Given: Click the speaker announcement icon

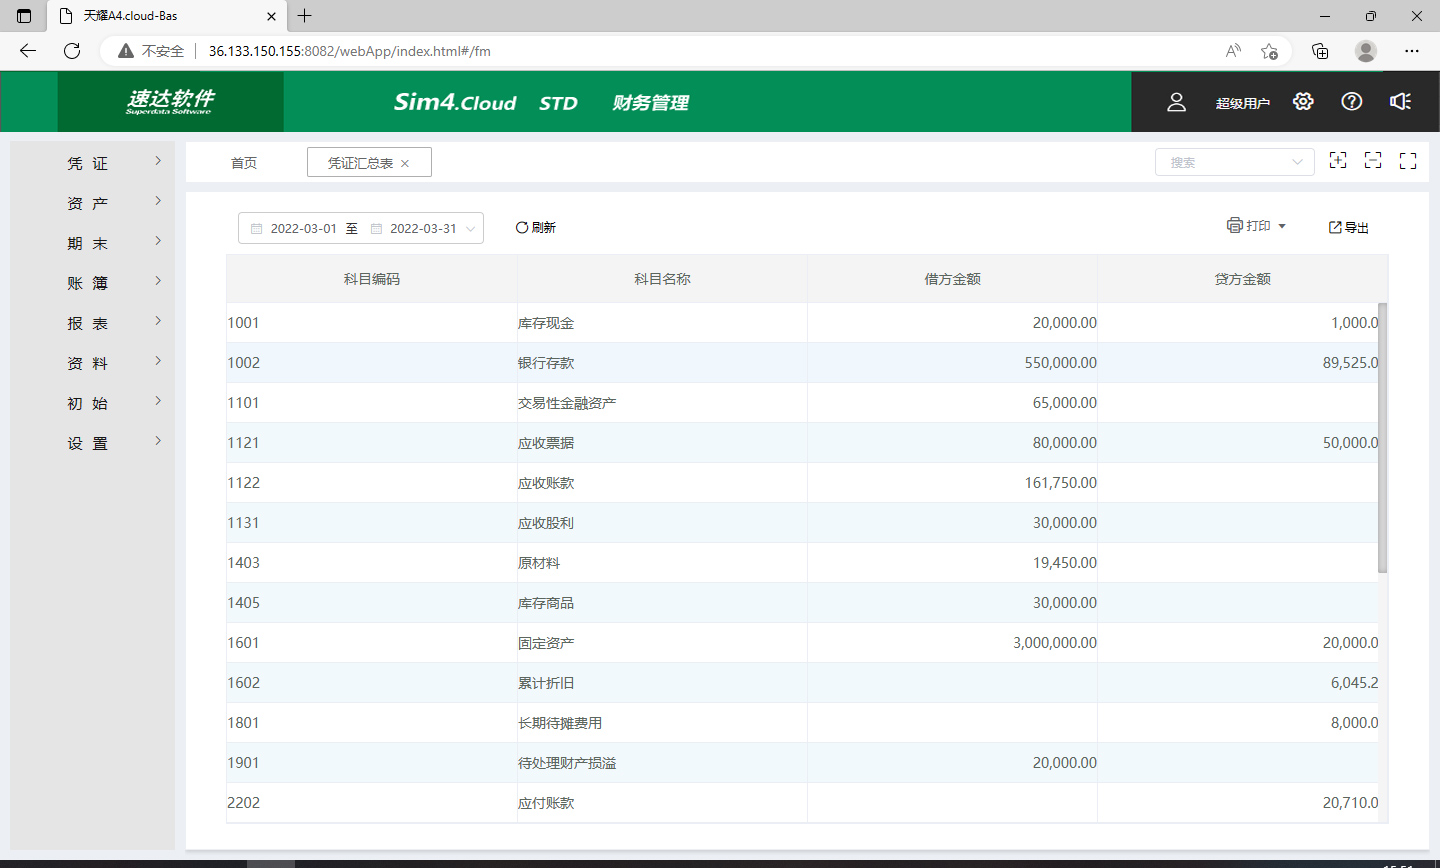Looking at the screenshot, I should tap(1400, 102).
